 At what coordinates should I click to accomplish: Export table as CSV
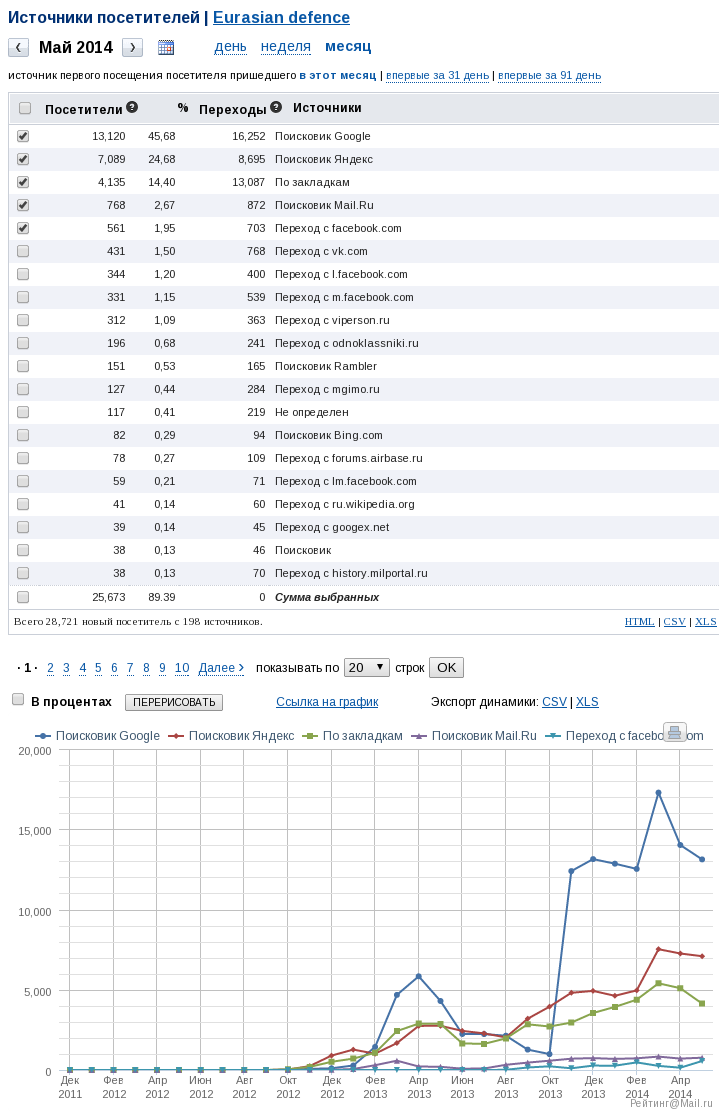tap(674, 621)
